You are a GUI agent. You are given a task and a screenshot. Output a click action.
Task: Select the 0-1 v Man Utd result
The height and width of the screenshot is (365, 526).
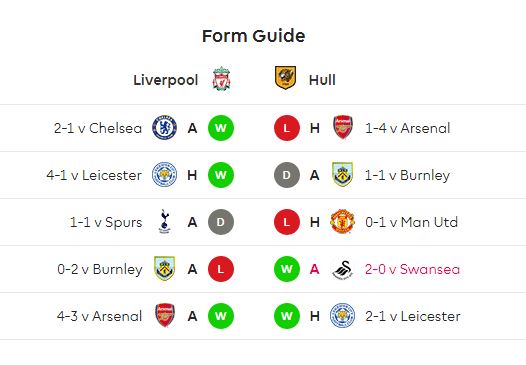tap(412, 222)
